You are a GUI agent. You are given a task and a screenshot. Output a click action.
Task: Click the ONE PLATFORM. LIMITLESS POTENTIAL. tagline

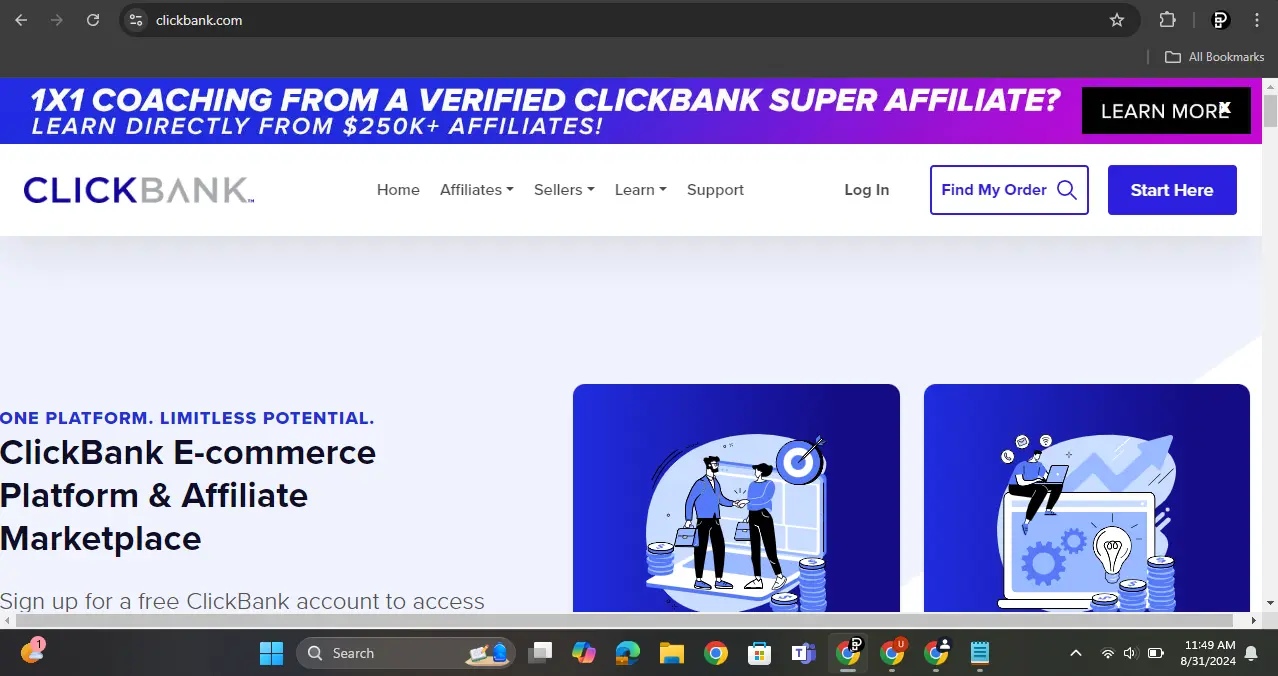[187, 418]
